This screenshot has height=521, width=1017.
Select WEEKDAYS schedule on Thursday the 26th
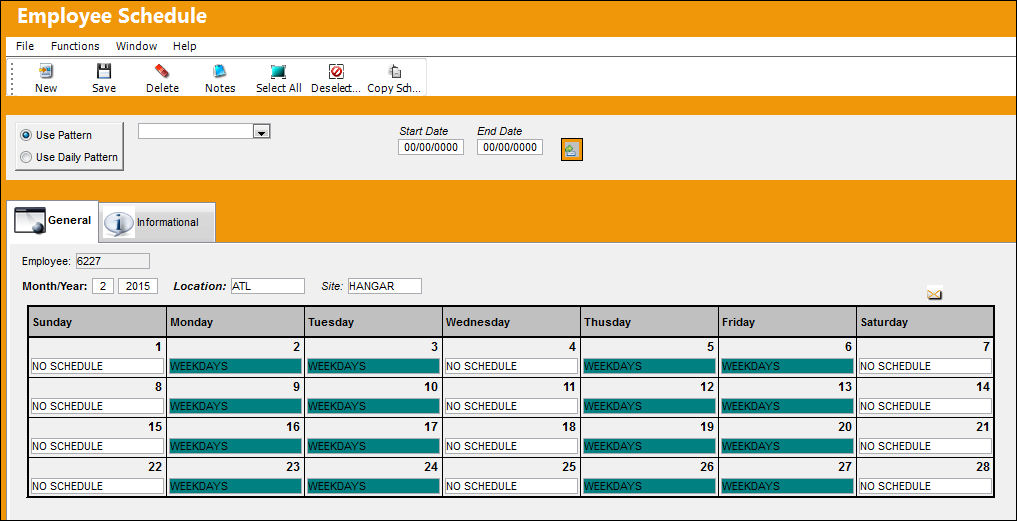point(649,487)
